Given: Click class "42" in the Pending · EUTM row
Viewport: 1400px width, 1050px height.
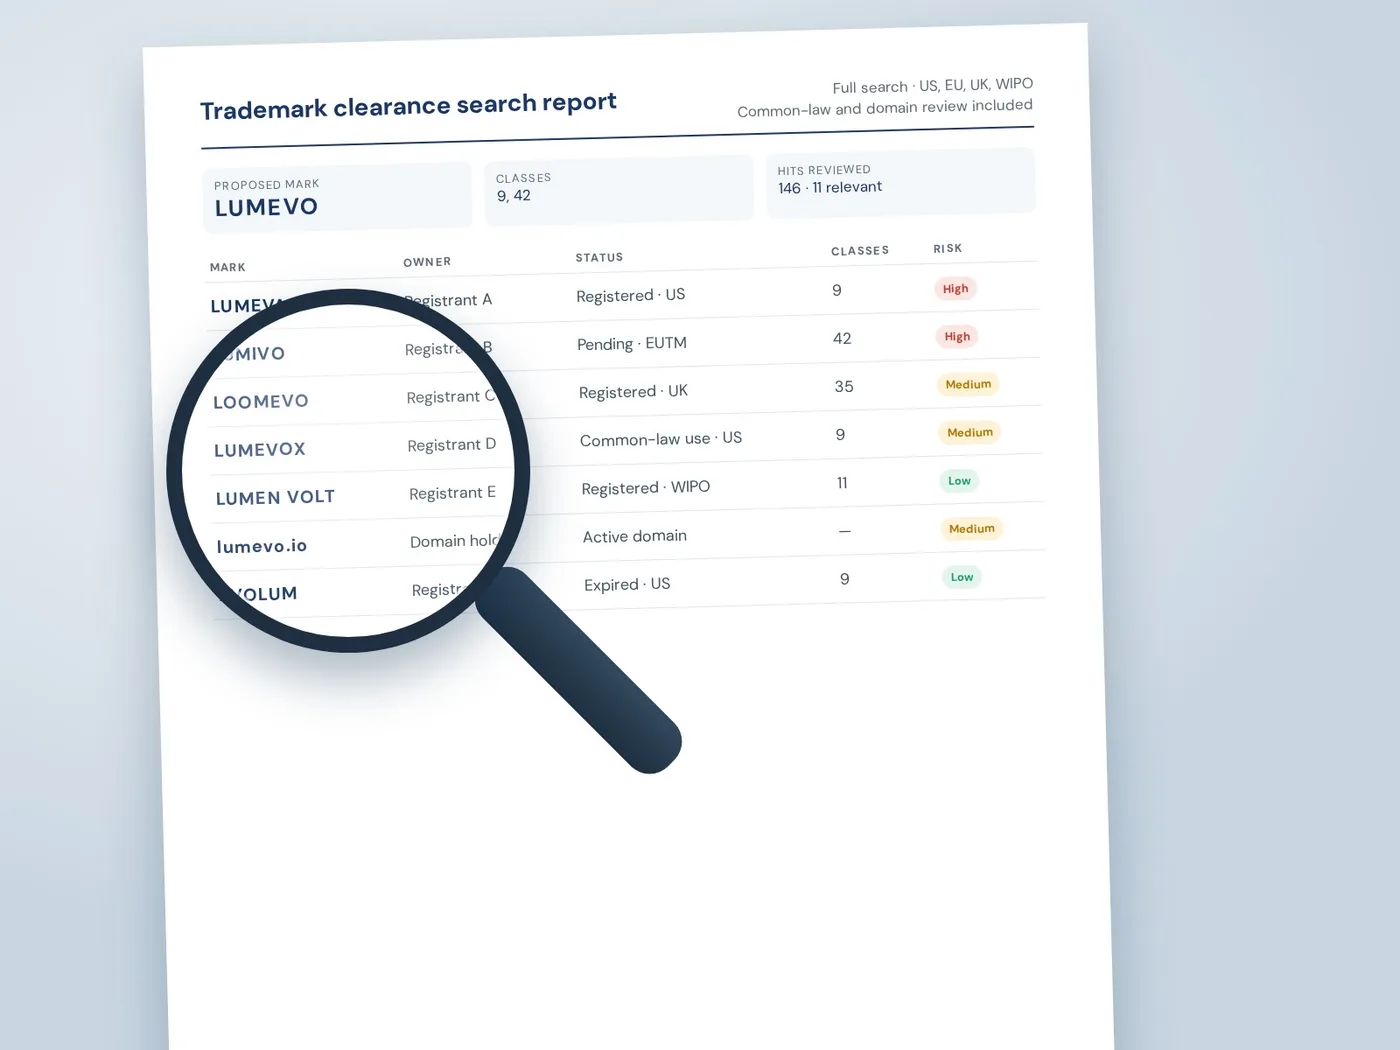Looking at the screenshot, I should point(842,338).
